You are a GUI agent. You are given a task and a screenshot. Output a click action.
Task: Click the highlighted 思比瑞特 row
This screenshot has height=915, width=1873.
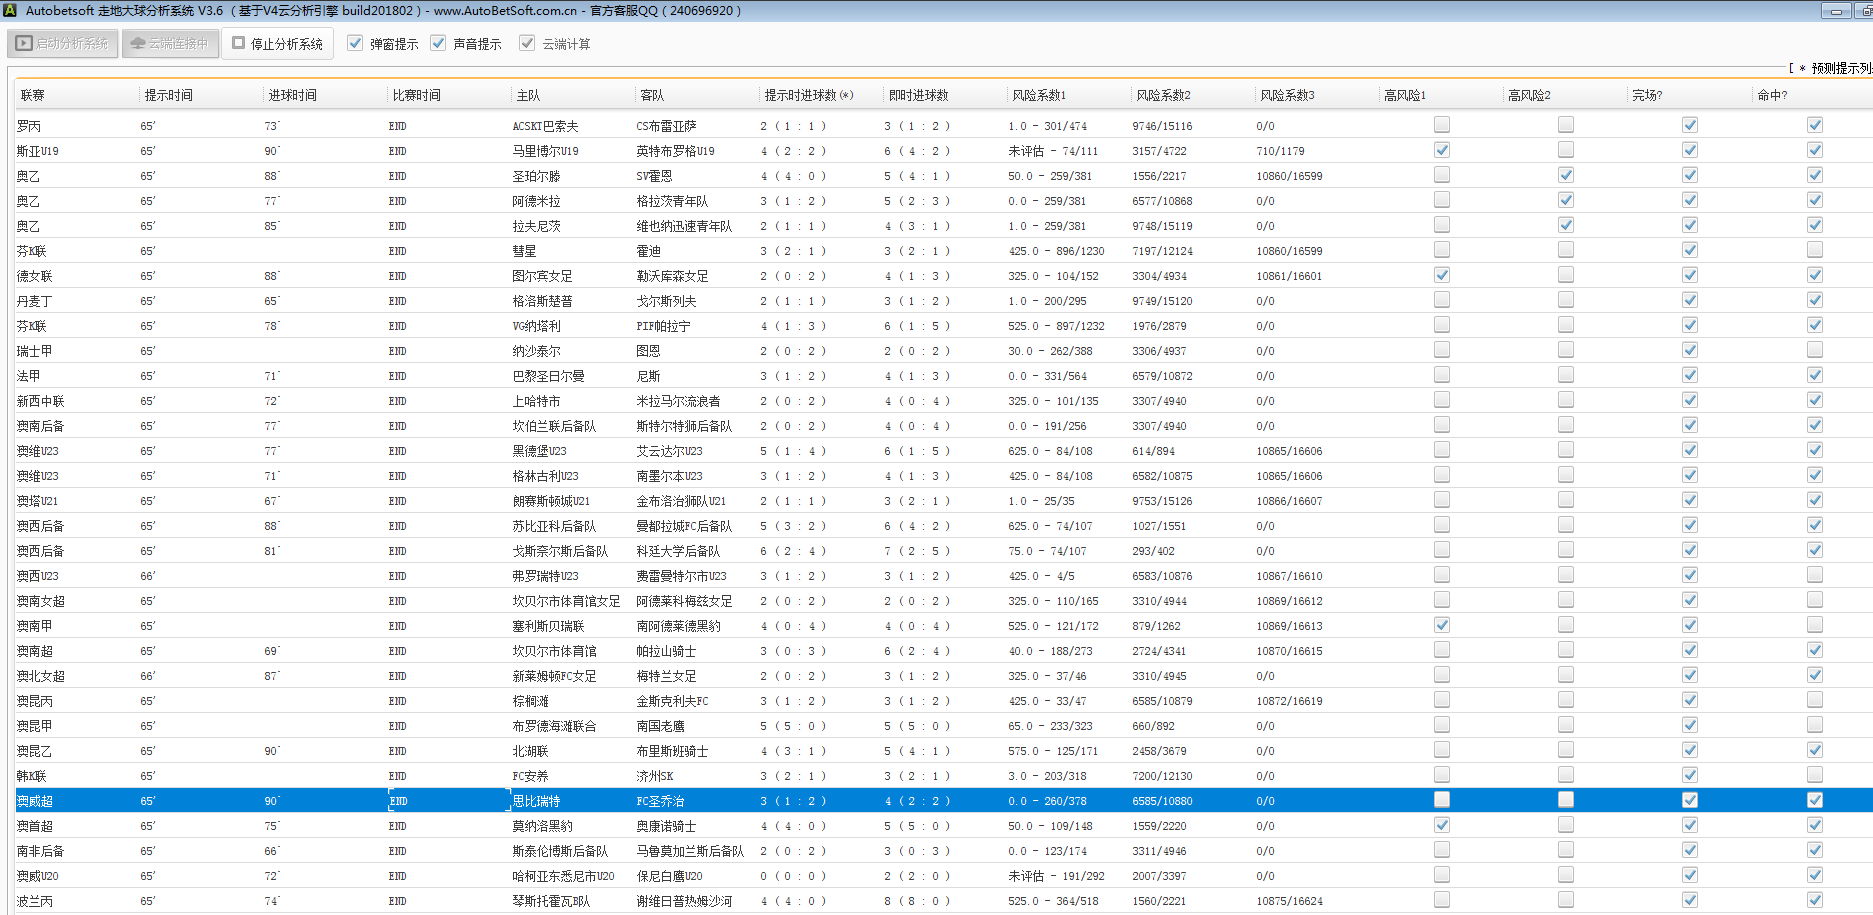pyautogui.click(x=536, y=801)
